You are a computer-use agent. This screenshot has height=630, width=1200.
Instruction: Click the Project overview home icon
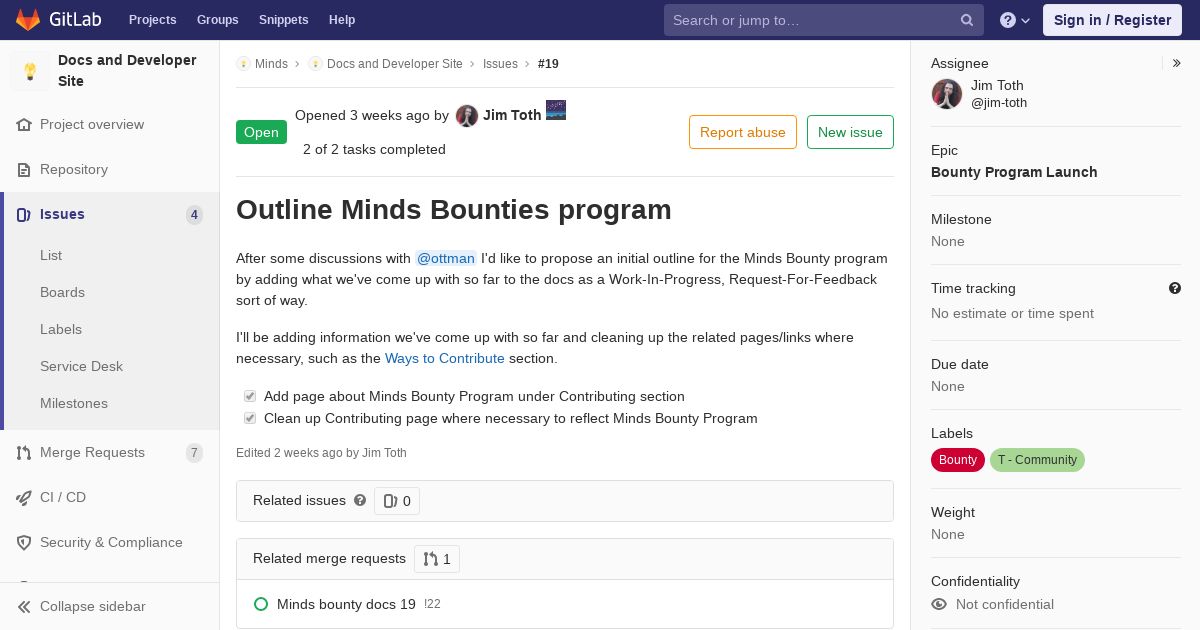[x=24, y=125]
